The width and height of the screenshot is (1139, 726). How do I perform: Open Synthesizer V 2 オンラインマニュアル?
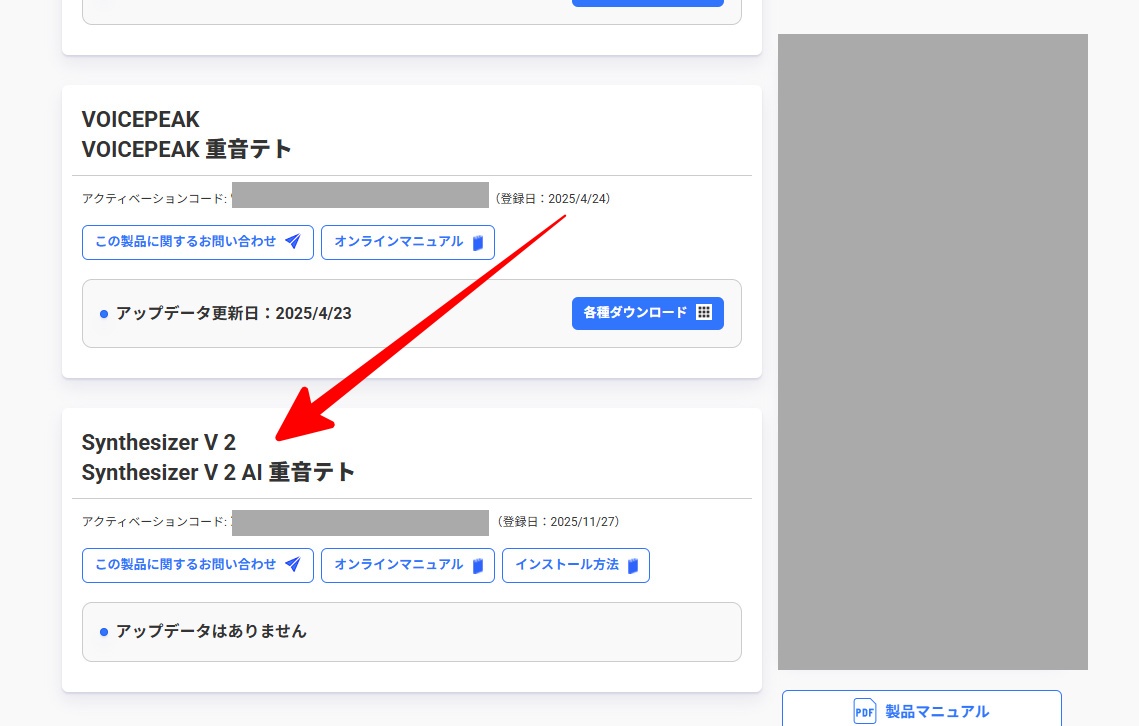click(x=399, y=565)
